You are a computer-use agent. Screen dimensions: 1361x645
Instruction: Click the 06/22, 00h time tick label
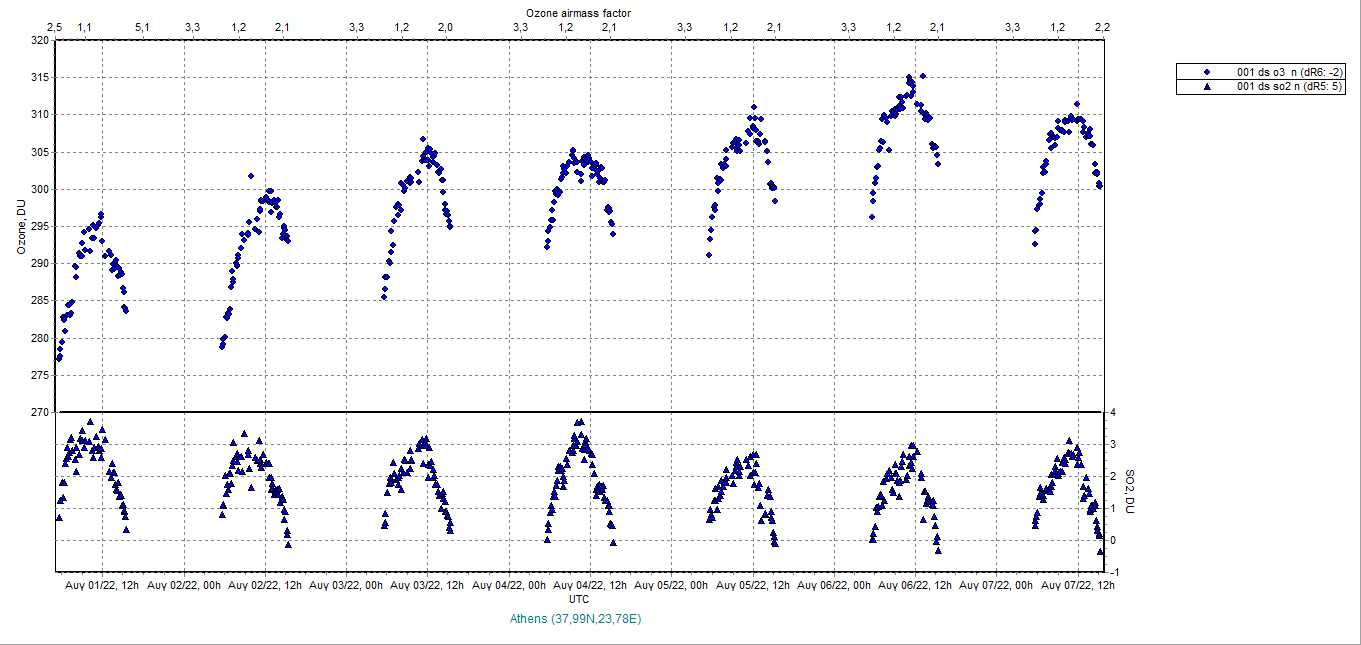[x=834, y=585]
